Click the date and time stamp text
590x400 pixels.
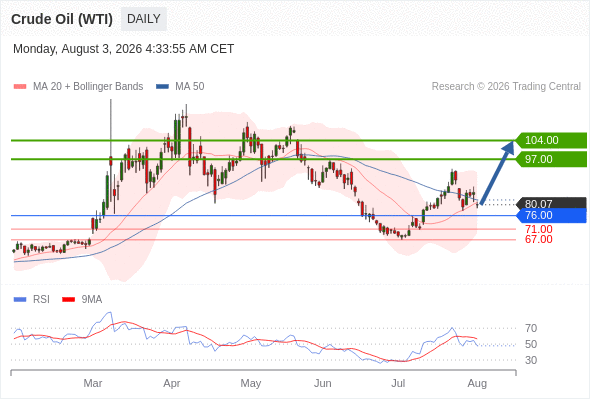(123, 49)
